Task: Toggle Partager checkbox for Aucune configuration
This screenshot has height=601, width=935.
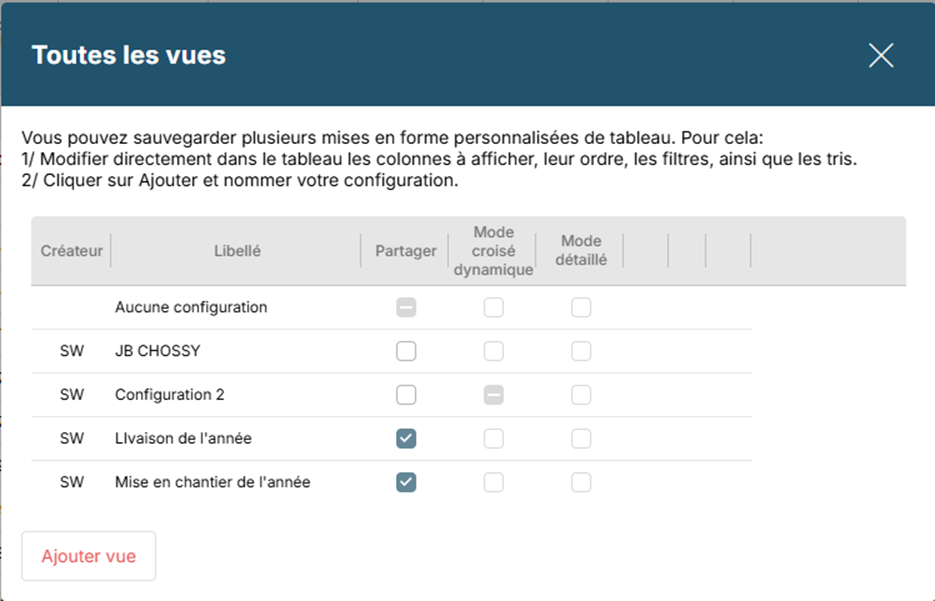Action: point(406,308)
